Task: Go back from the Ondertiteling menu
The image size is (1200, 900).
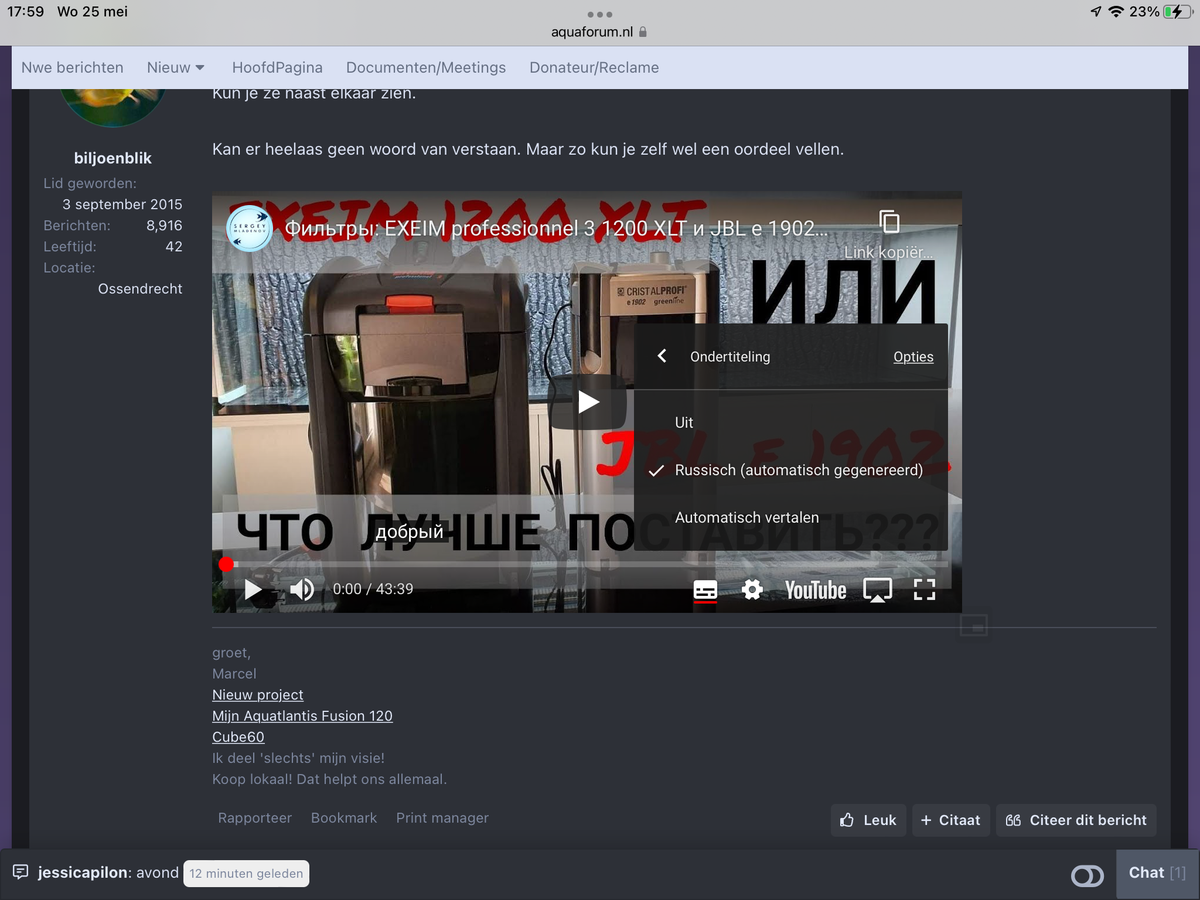Action: [662, 356]
